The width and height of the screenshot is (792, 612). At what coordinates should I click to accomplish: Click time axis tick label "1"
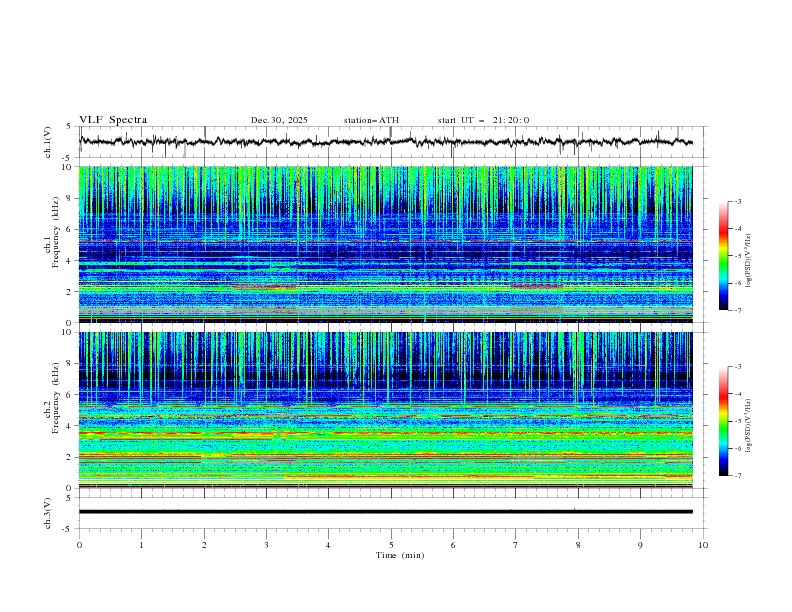tap(141, 545)
